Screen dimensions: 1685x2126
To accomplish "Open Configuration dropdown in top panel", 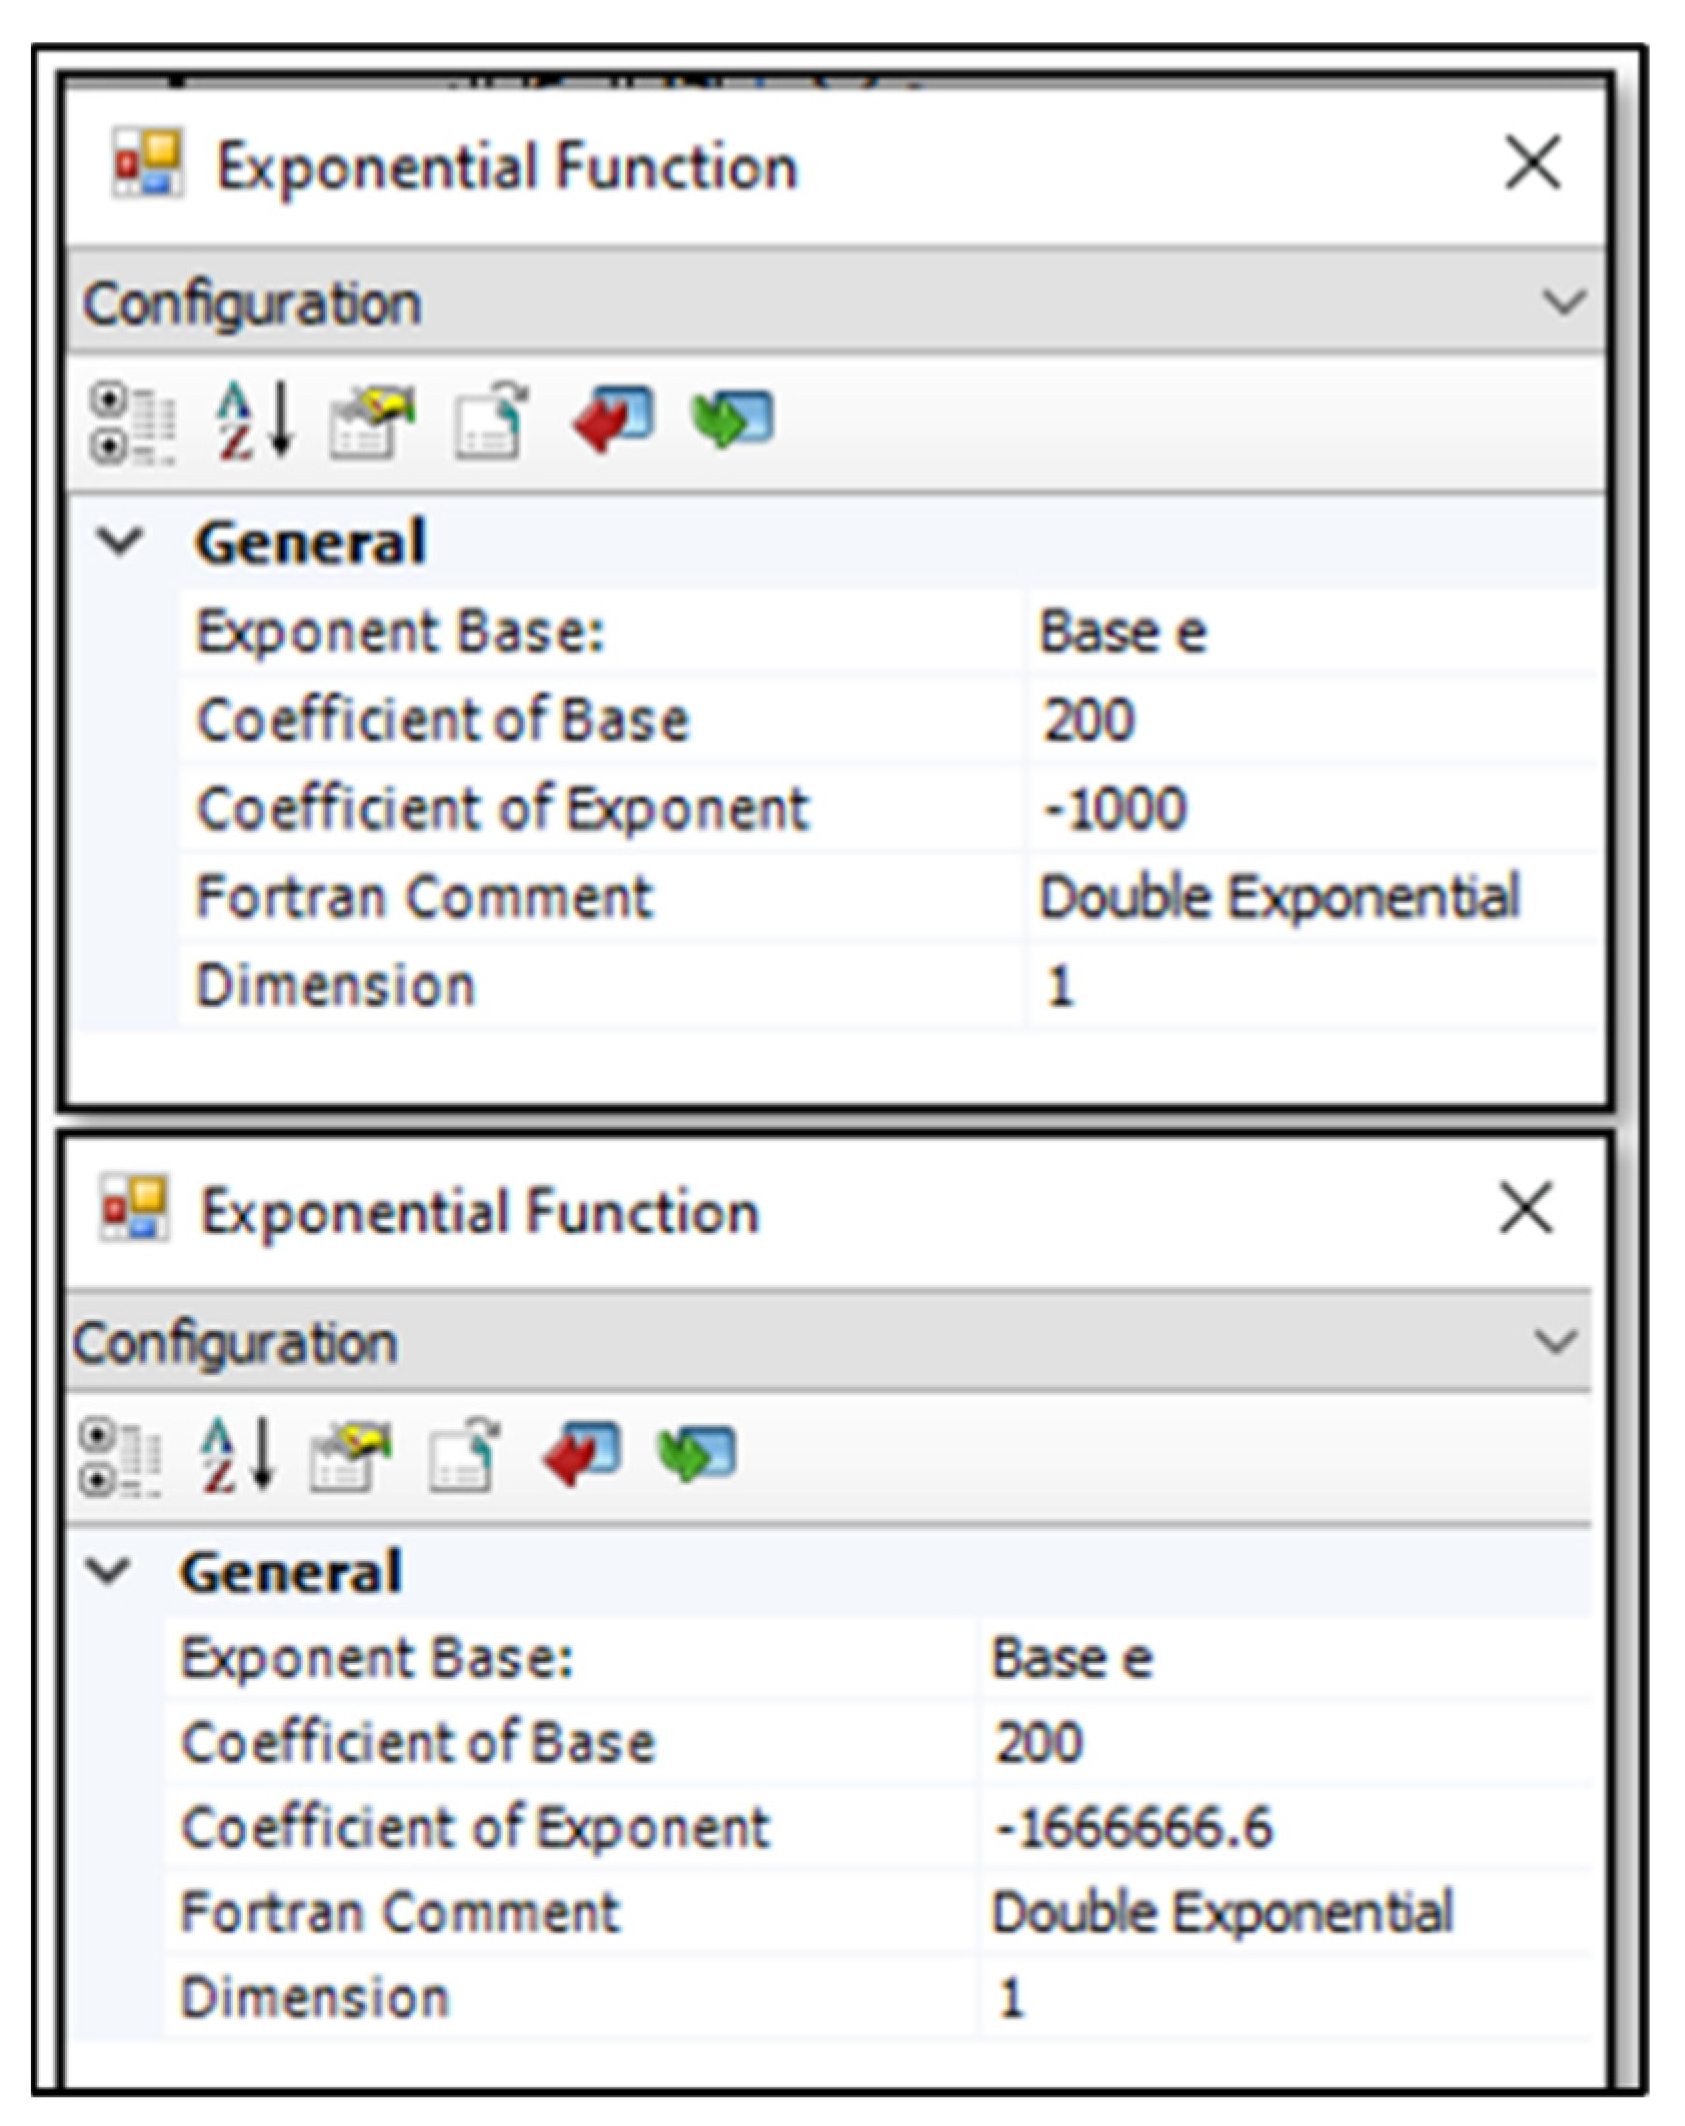I will point(1563,302).
